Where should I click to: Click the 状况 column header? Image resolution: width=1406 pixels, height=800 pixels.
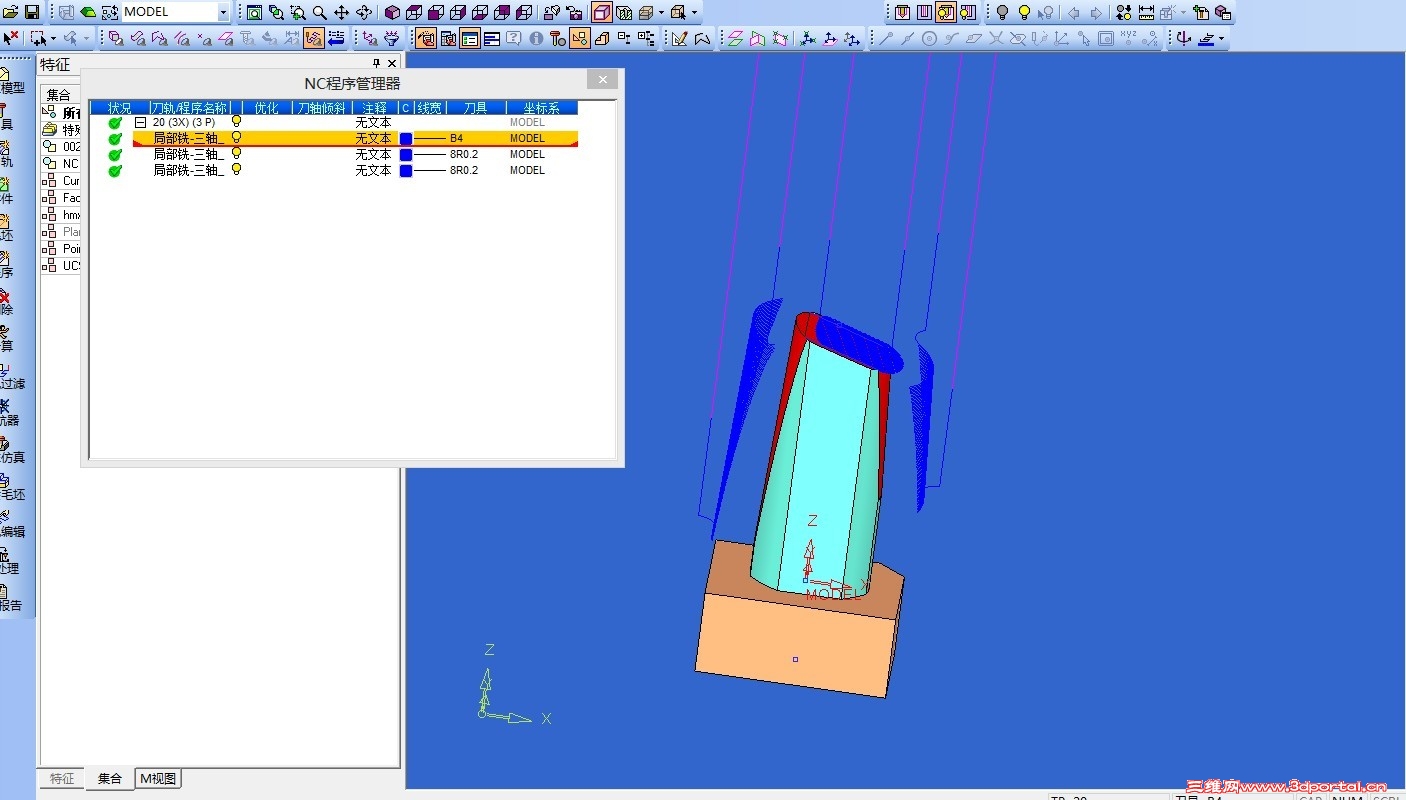point(119,107)
